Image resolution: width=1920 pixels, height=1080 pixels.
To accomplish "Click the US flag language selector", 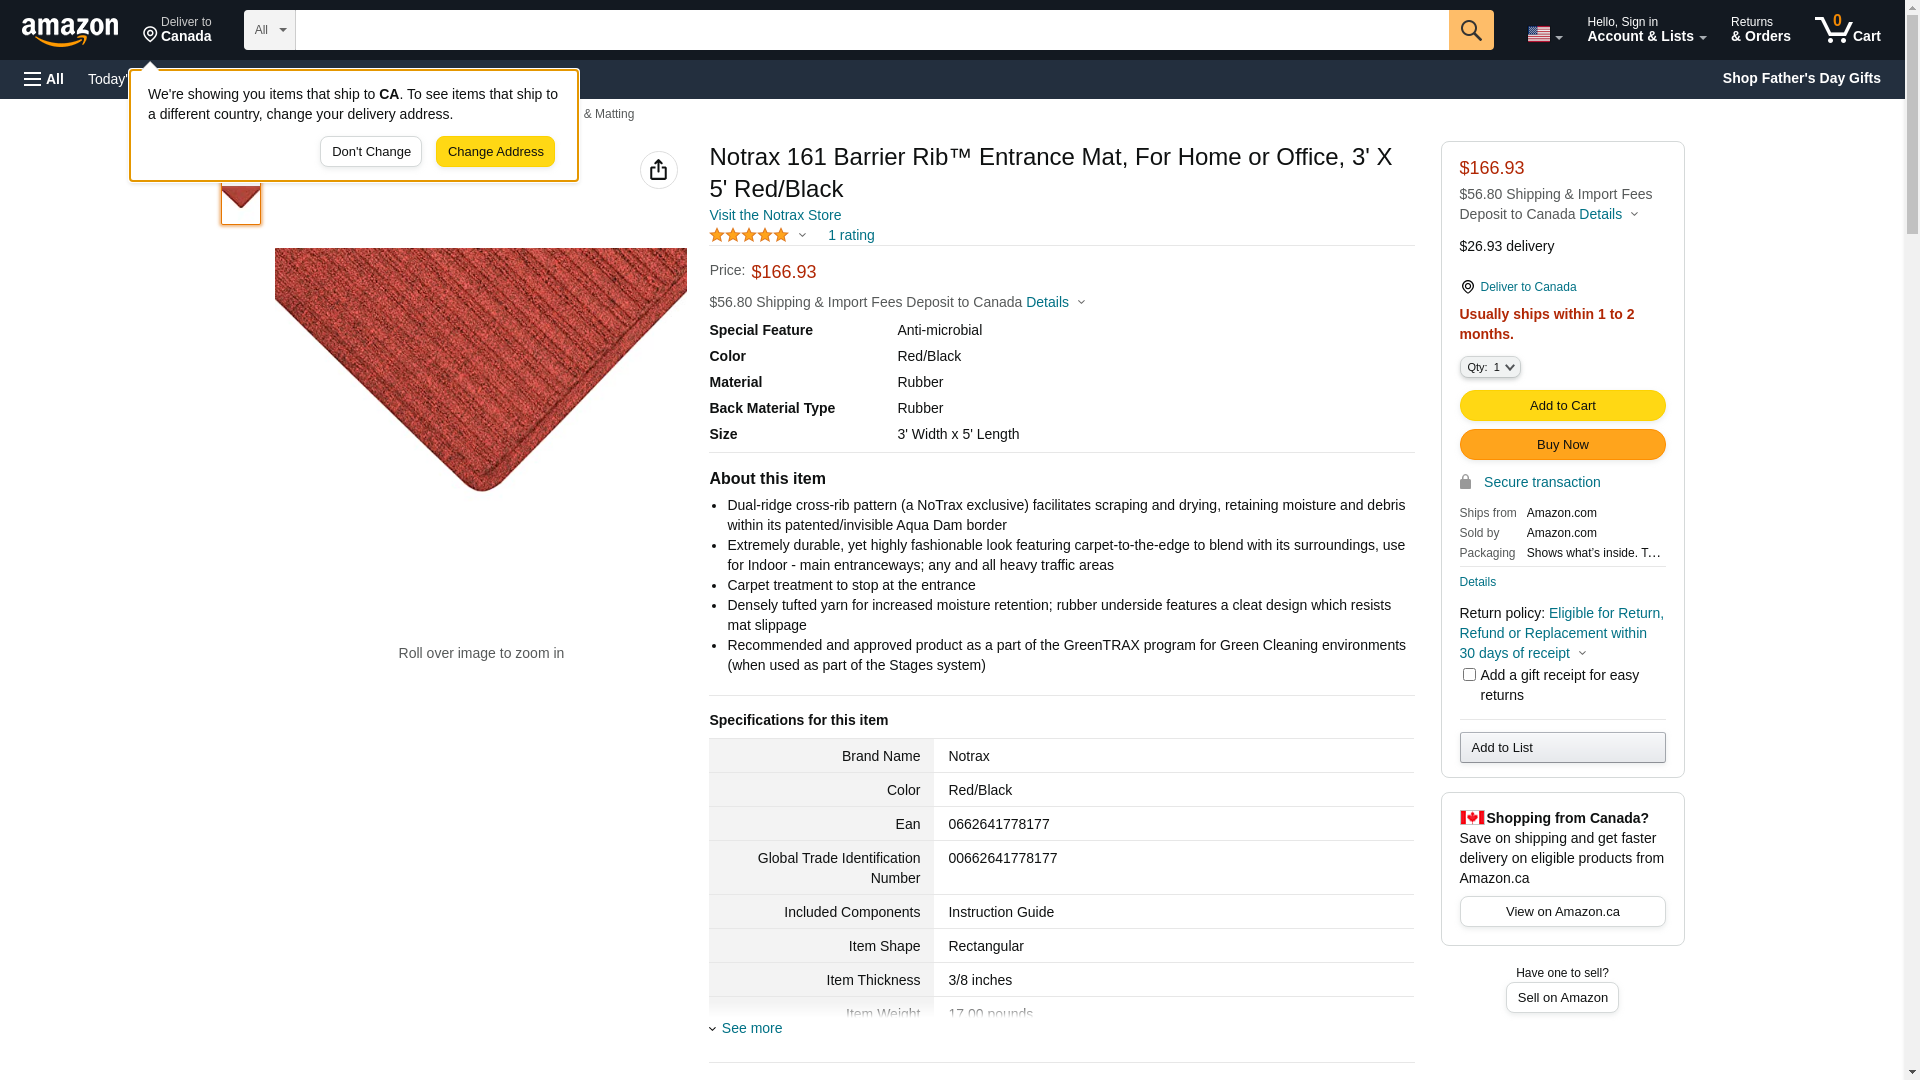I will pyautogui.click(x=1543, y=34).
